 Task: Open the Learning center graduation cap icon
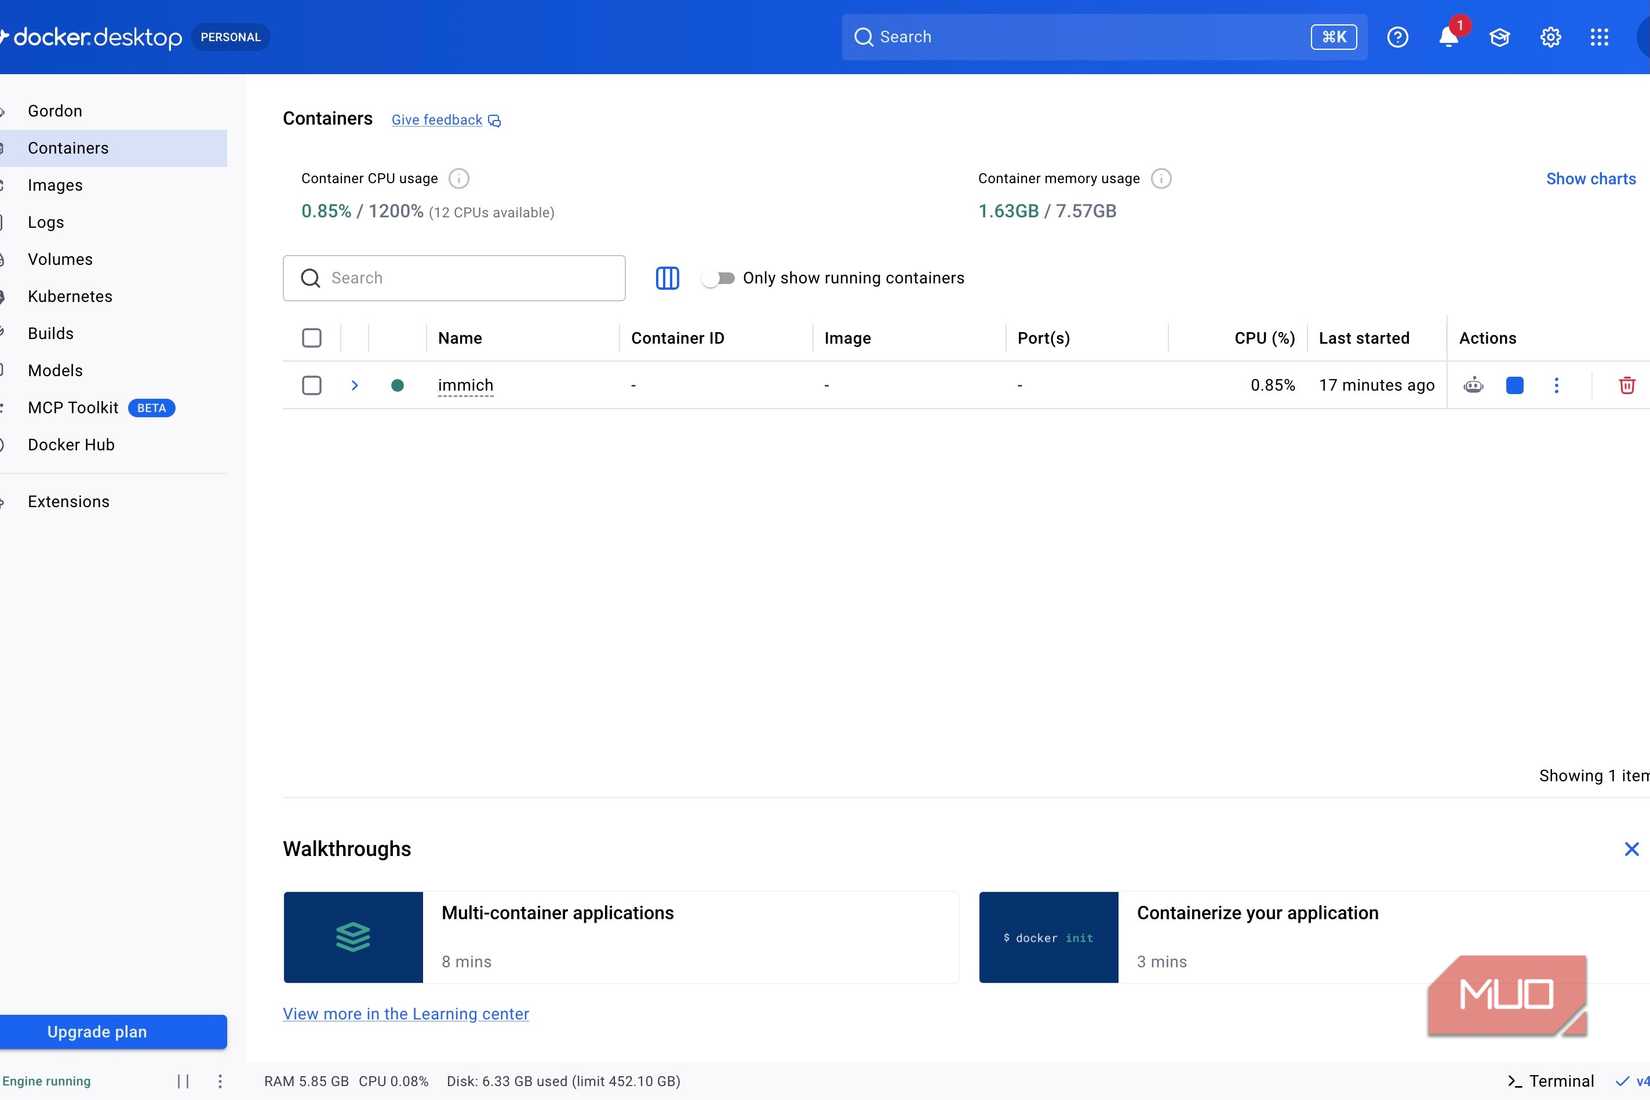(x=1499, y=37)
